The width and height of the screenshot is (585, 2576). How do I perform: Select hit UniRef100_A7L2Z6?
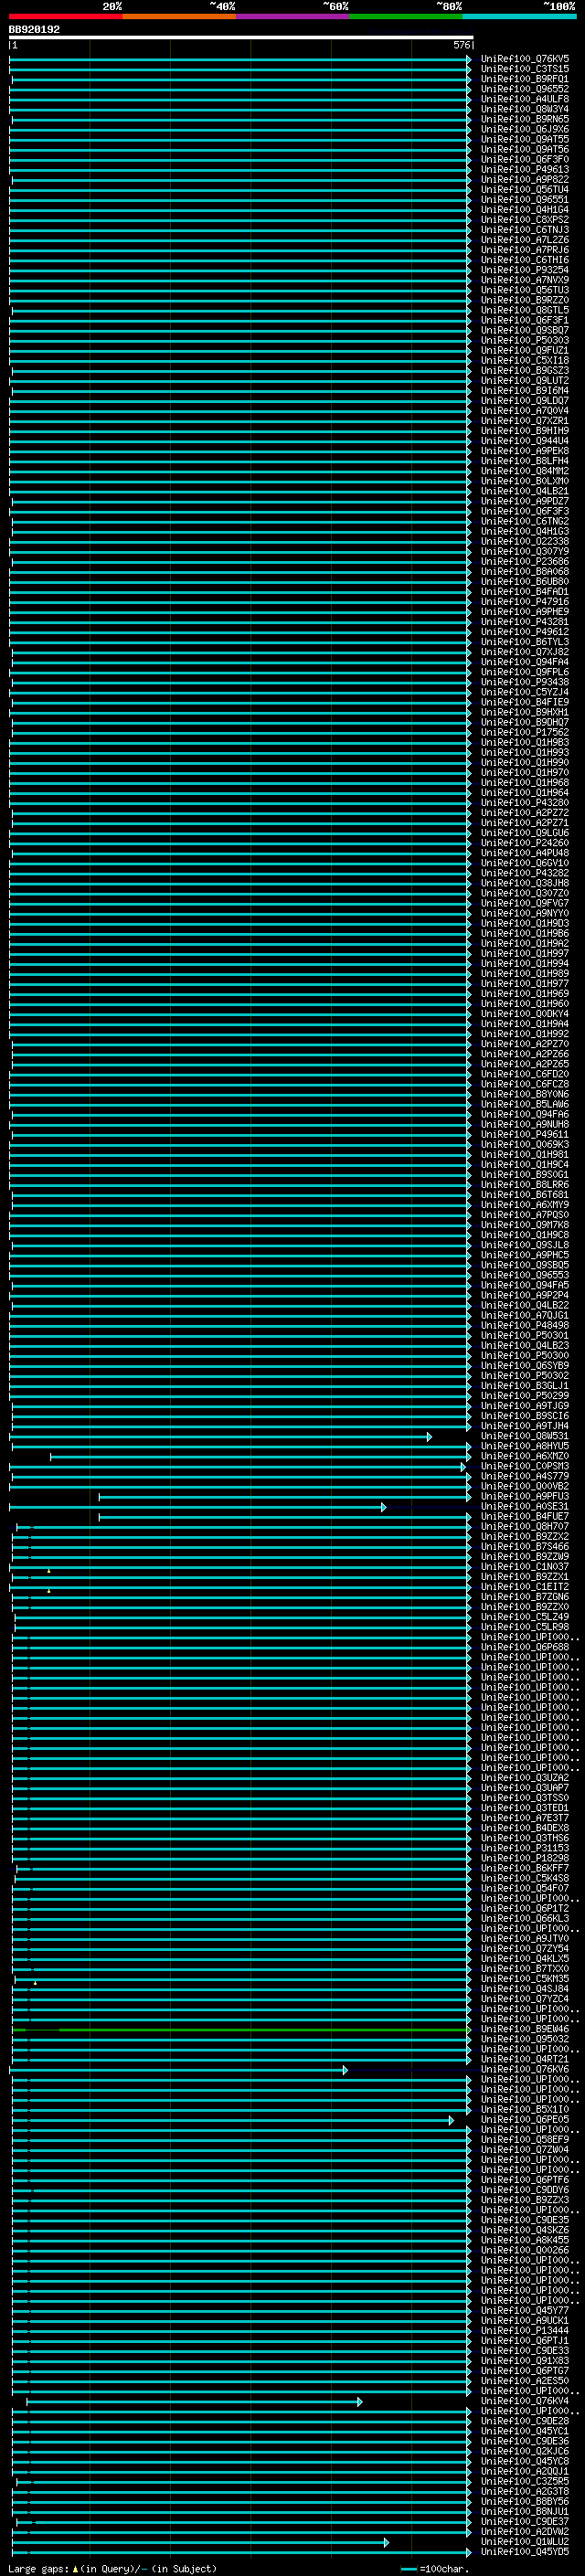pyautogui.click(x=525, y=240)
